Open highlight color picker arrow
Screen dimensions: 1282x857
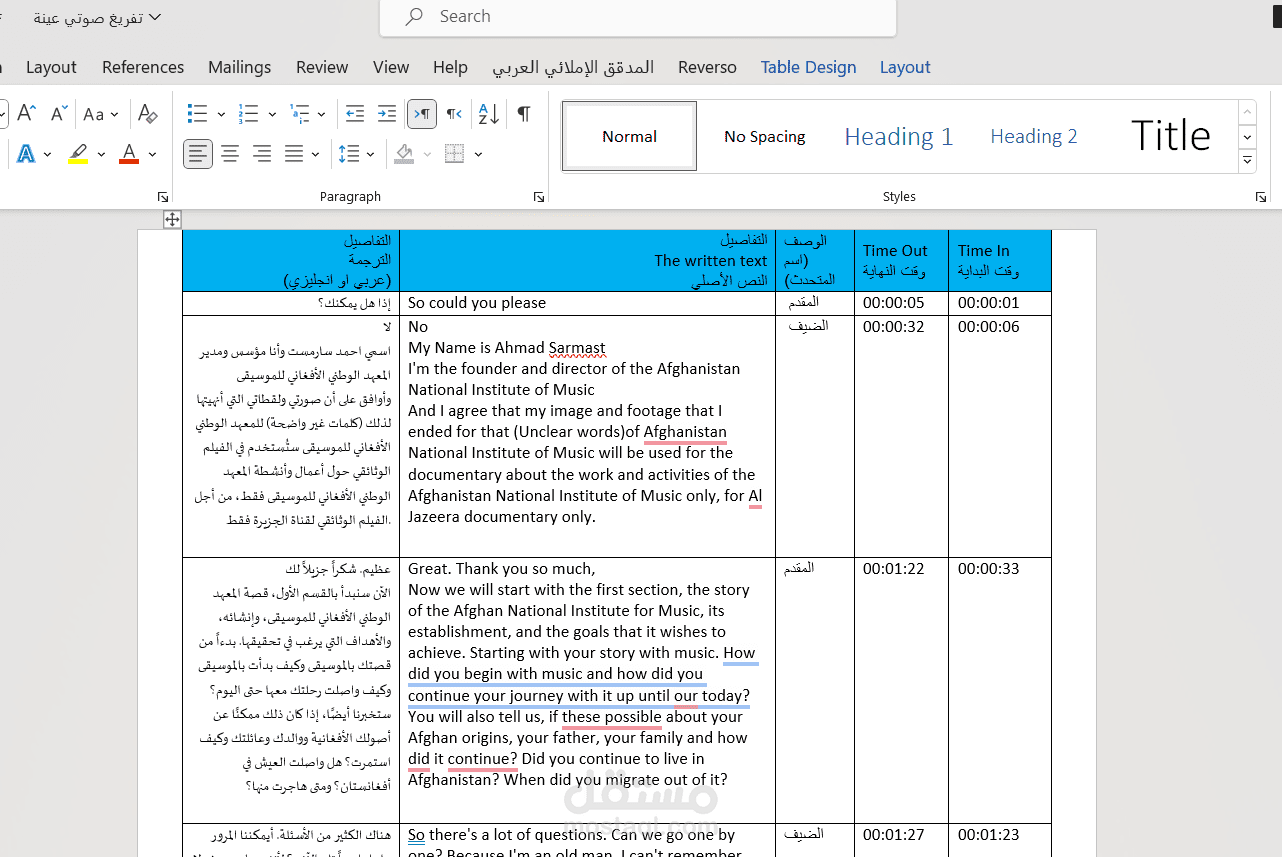point(101,155)
